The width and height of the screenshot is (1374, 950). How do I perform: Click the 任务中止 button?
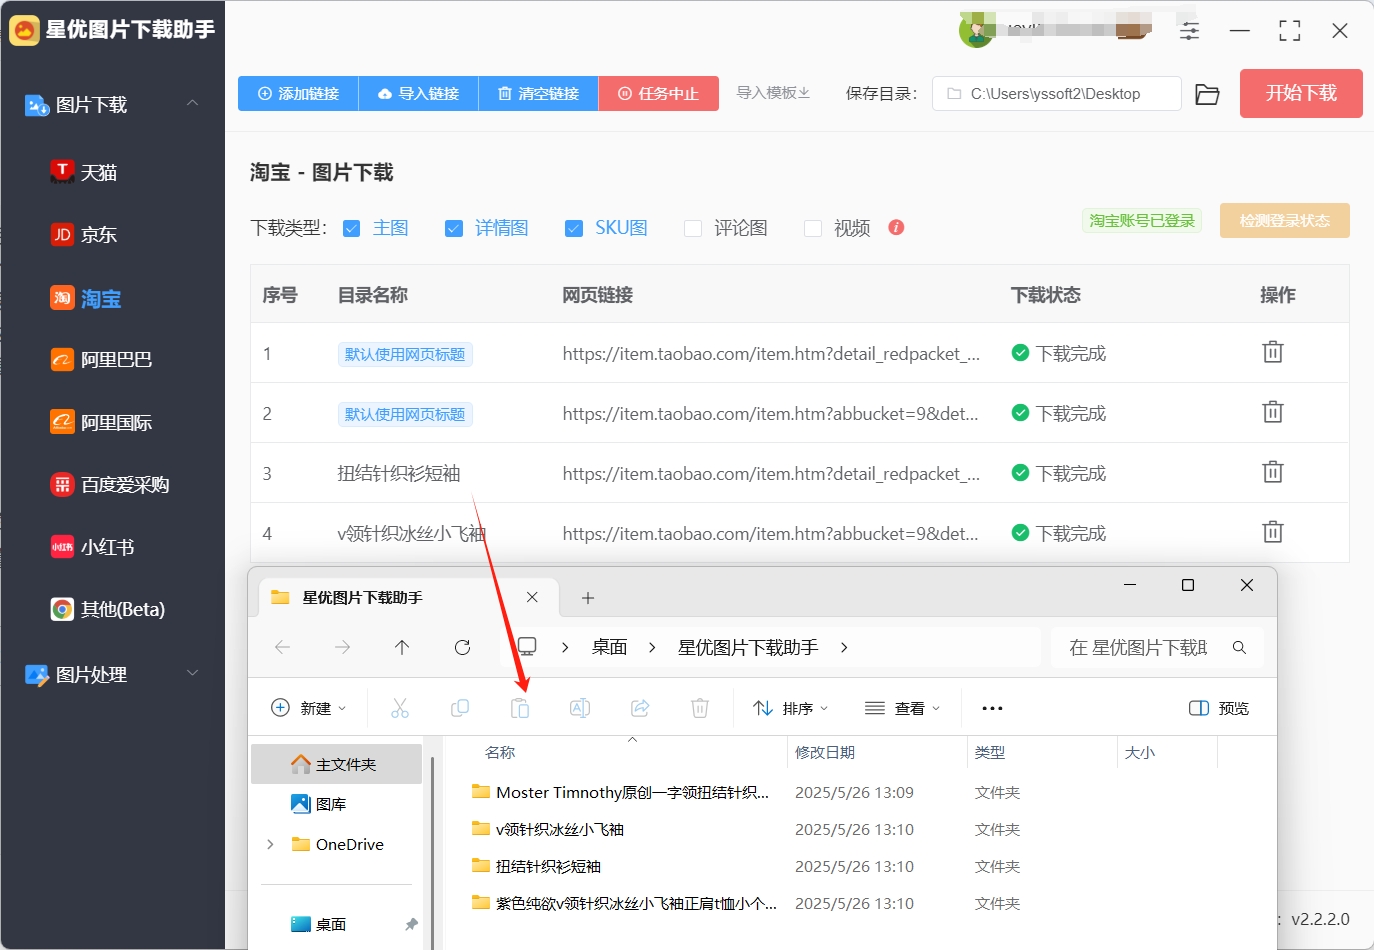(x=658, y=93)
